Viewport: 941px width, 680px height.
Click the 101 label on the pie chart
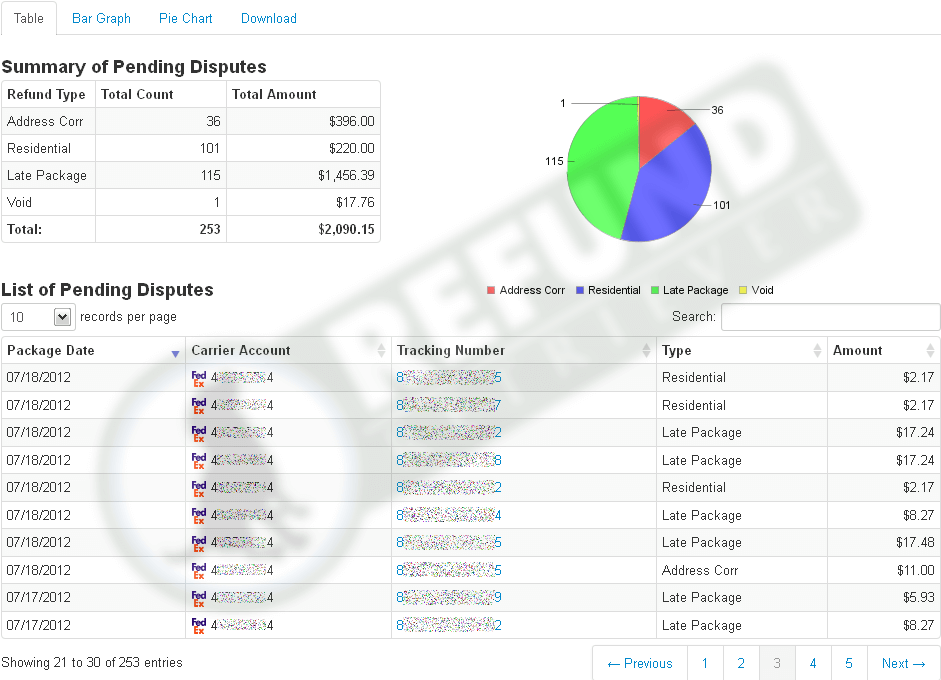(722, 205)
